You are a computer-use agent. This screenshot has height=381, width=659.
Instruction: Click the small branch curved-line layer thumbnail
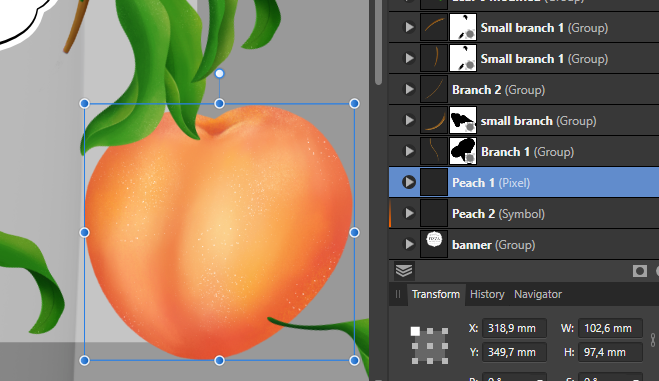434,121
